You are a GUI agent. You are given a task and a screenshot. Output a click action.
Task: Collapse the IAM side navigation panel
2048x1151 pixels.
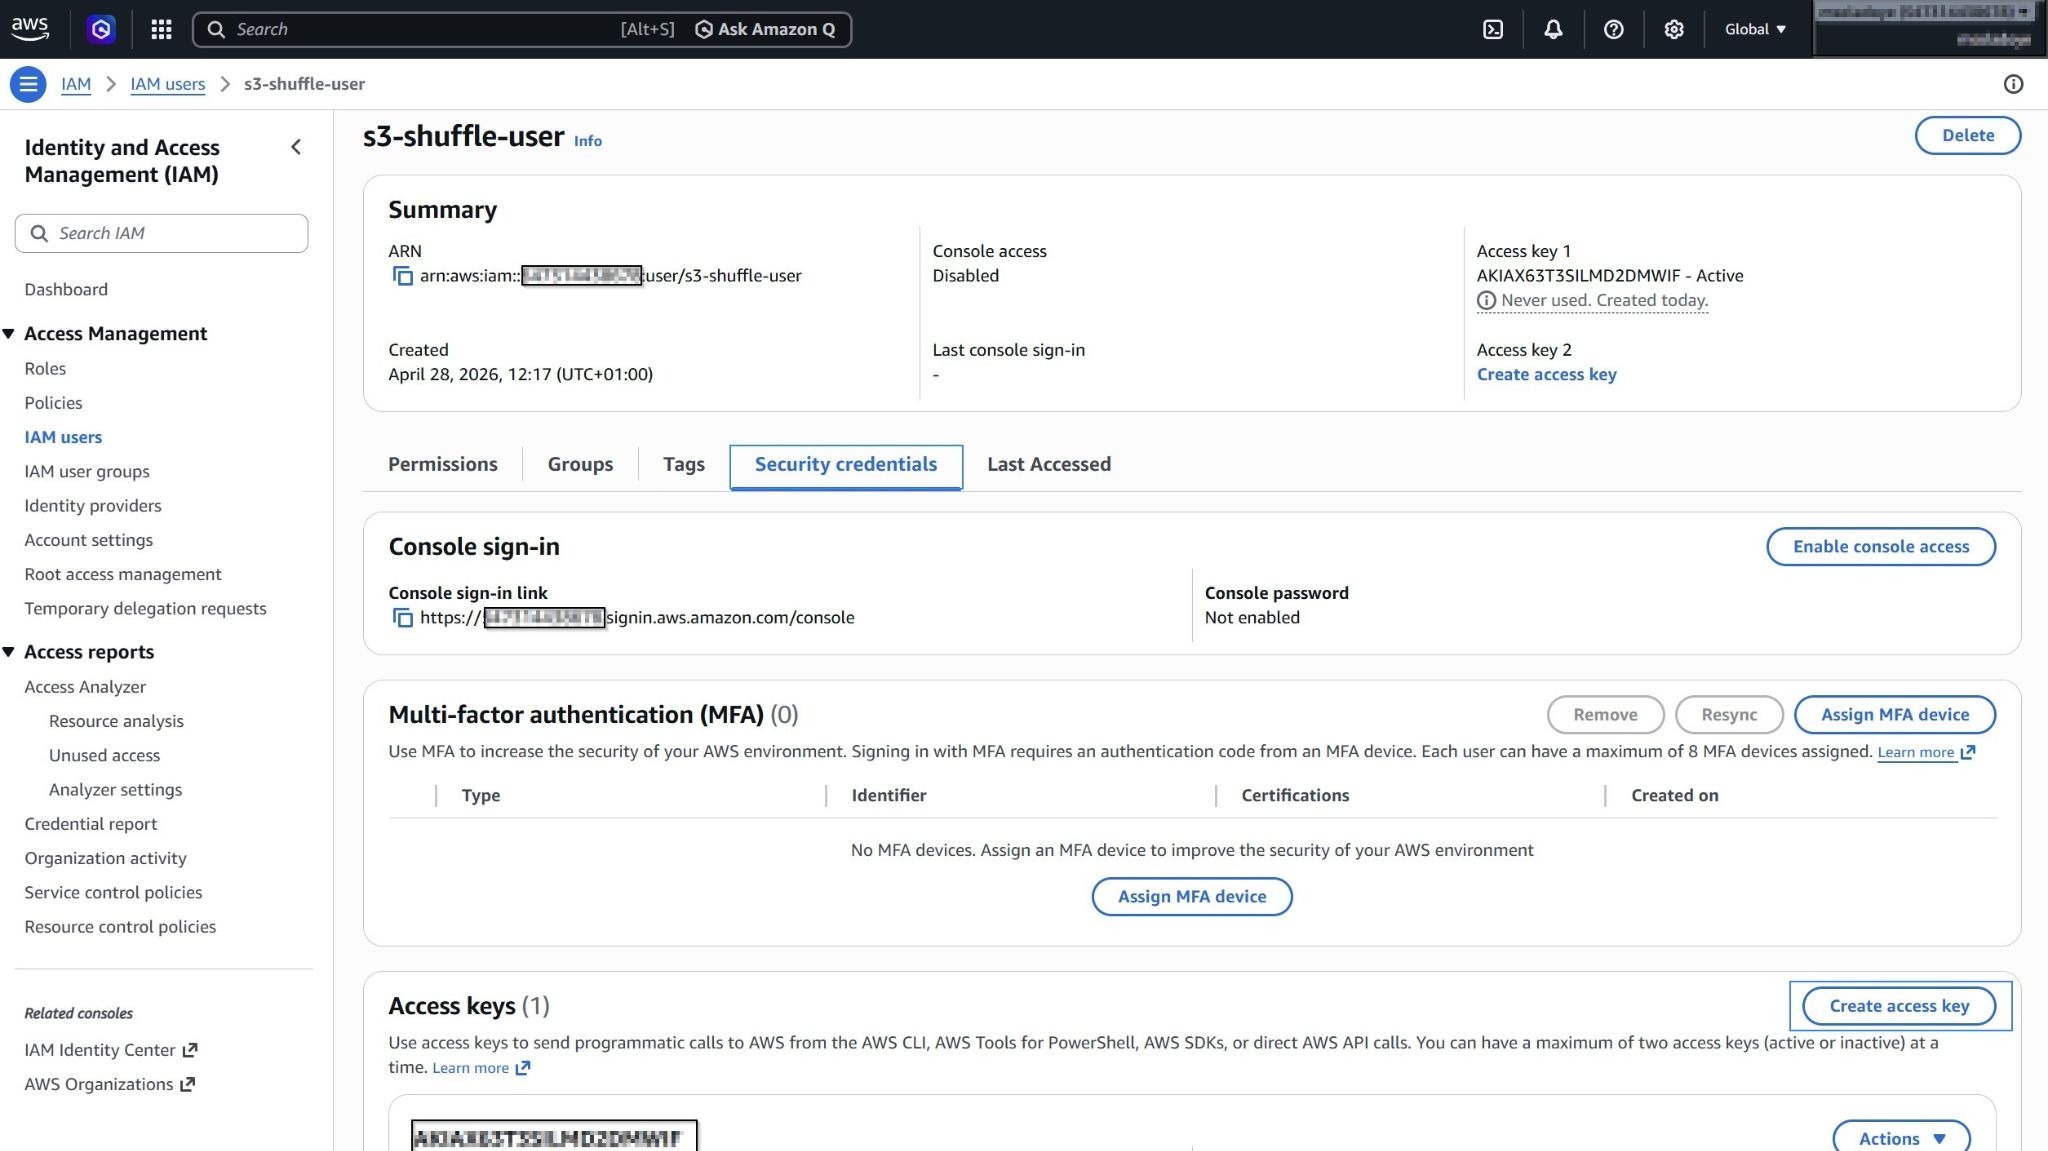tap(296, 147)
